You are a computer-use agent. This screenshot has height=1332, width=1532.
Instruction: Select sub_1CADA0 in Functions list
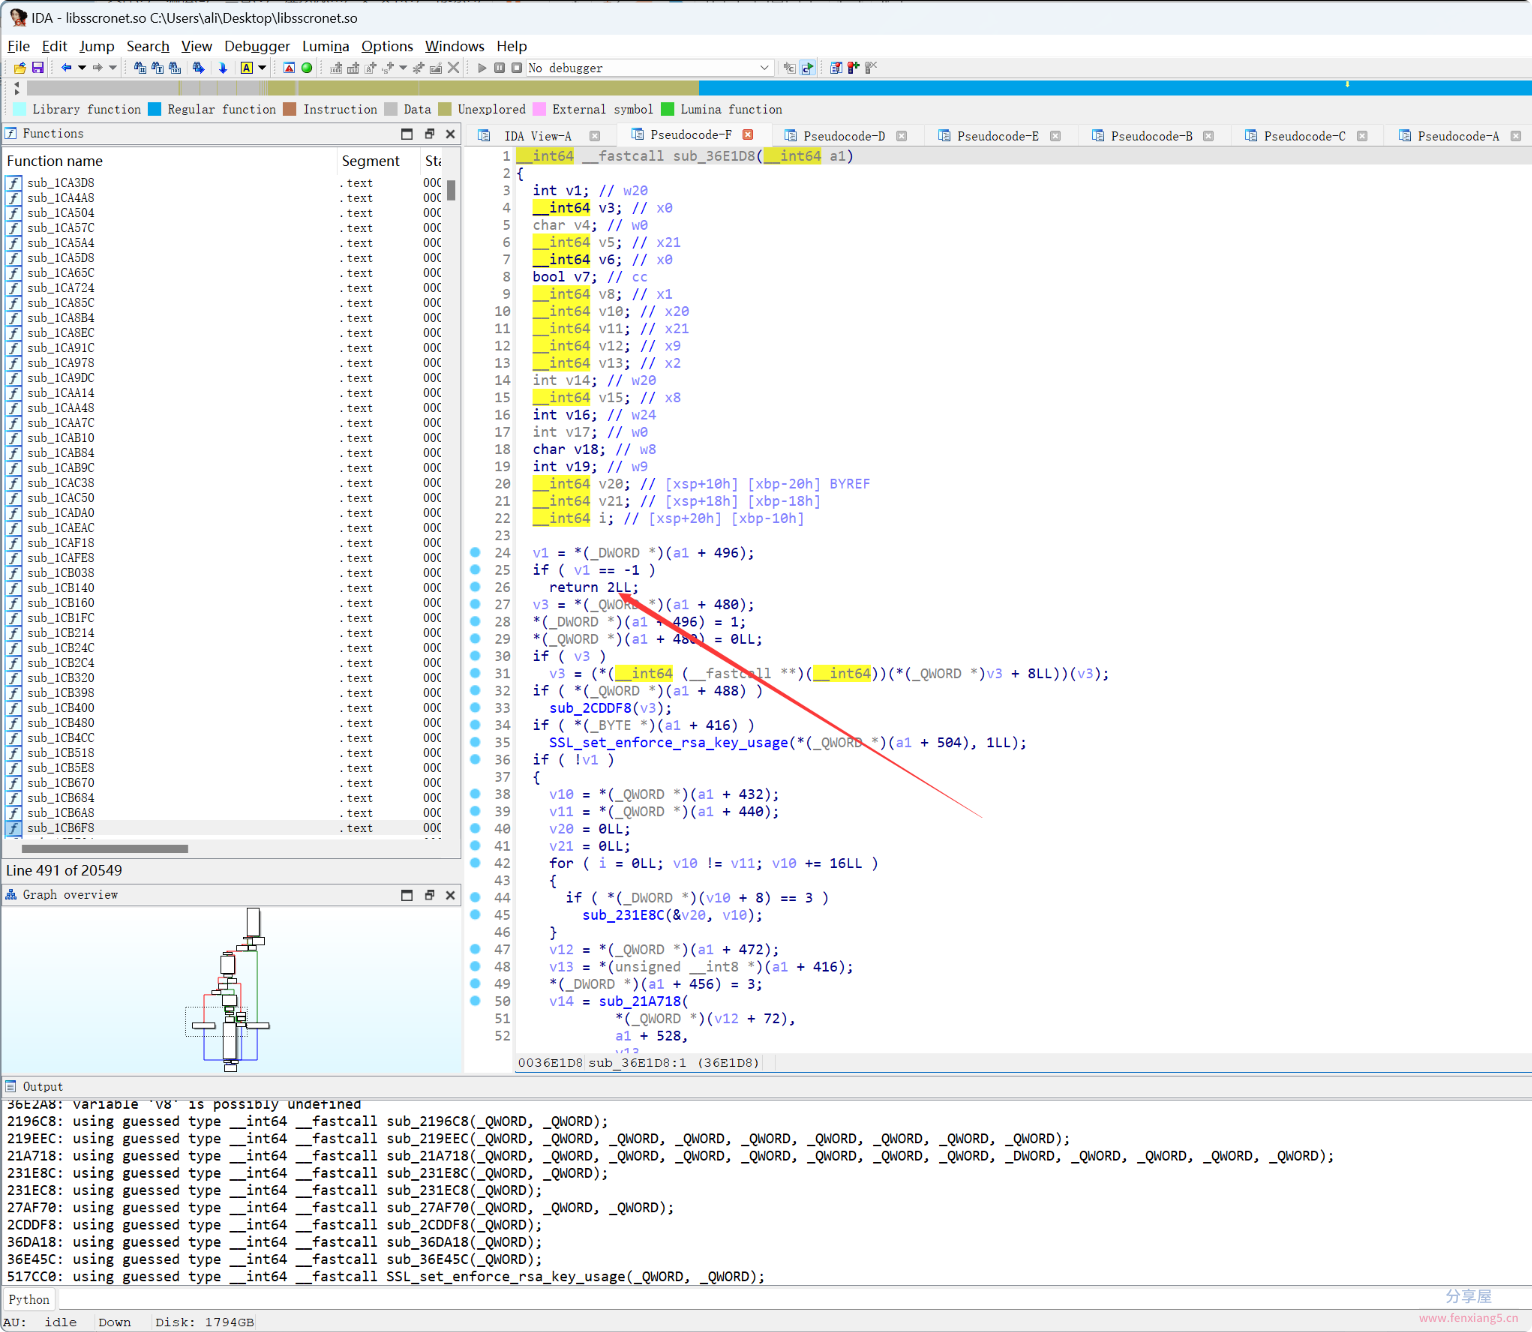(61, 513)
